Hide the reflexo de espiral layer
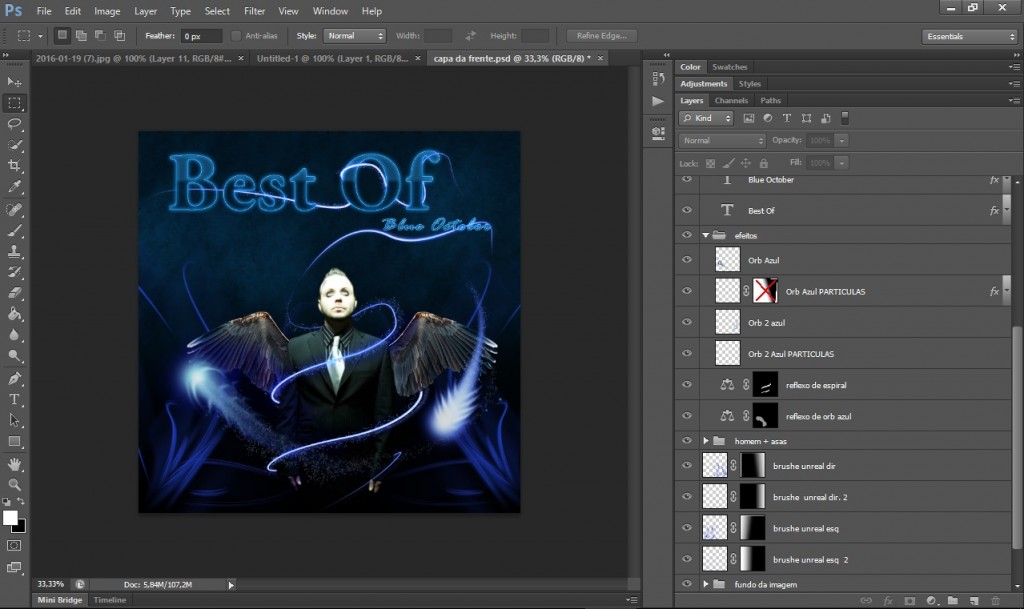The width and height of the screenshot is (1024, 609). click(687, 384)
